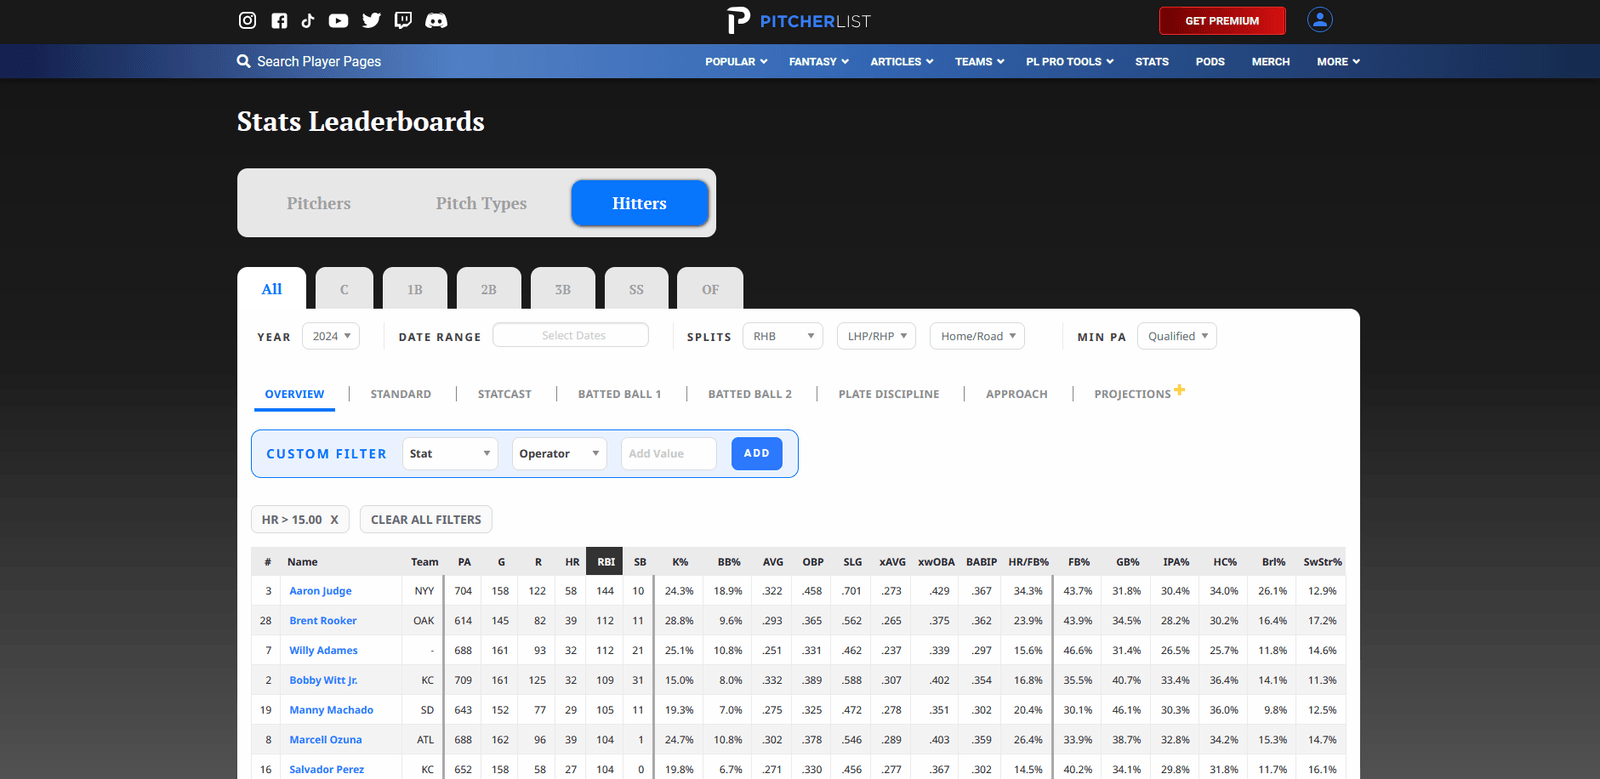Open the Year 2024 dropdown
The image size is (1600, 779).
click(x=331, y=336)
